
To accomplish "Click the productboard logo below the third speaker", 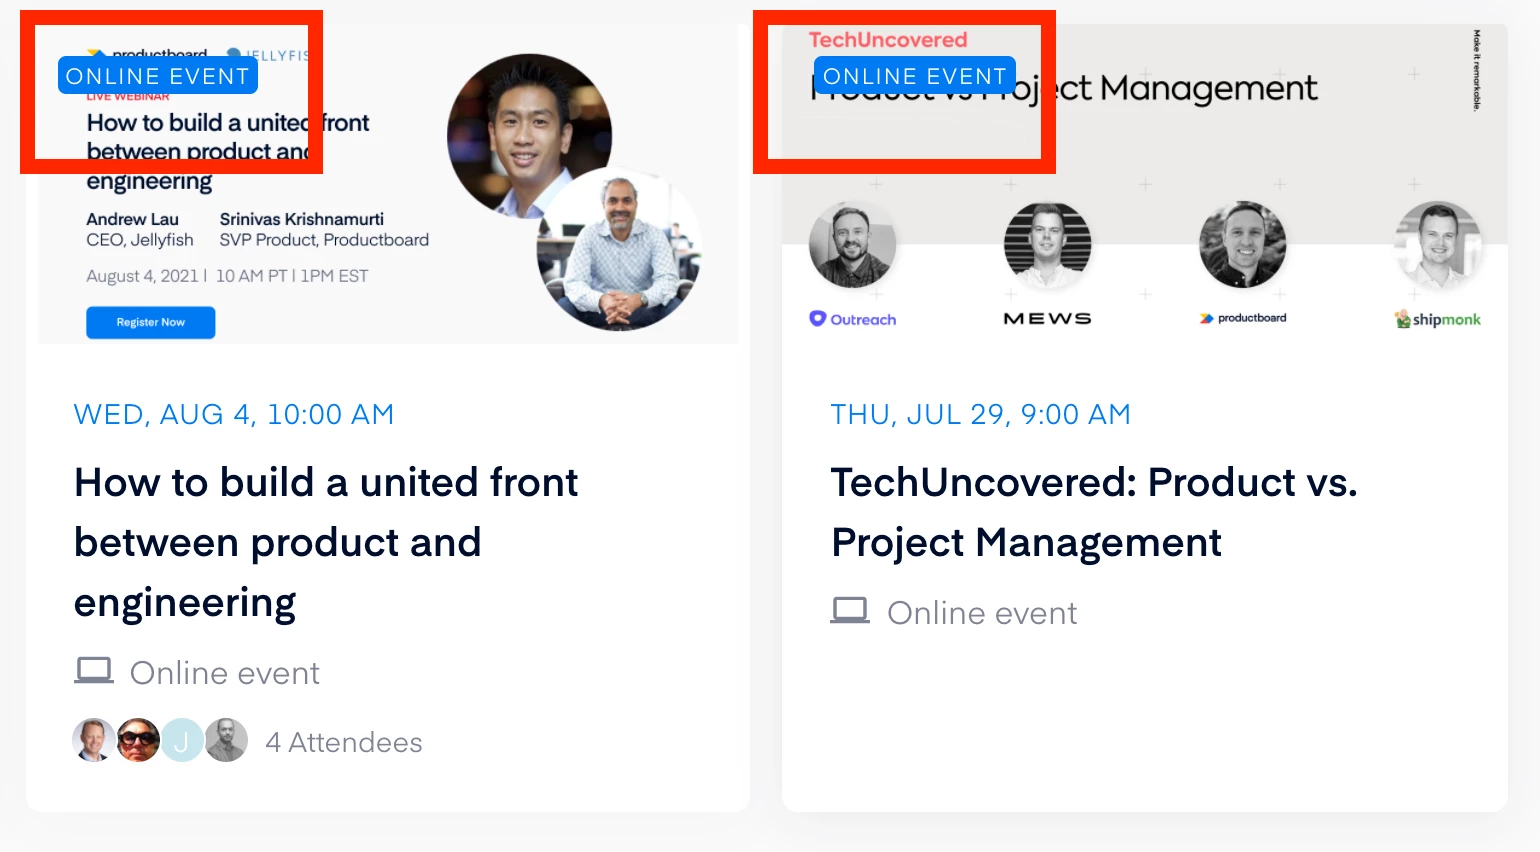I will click(1243, 318).
